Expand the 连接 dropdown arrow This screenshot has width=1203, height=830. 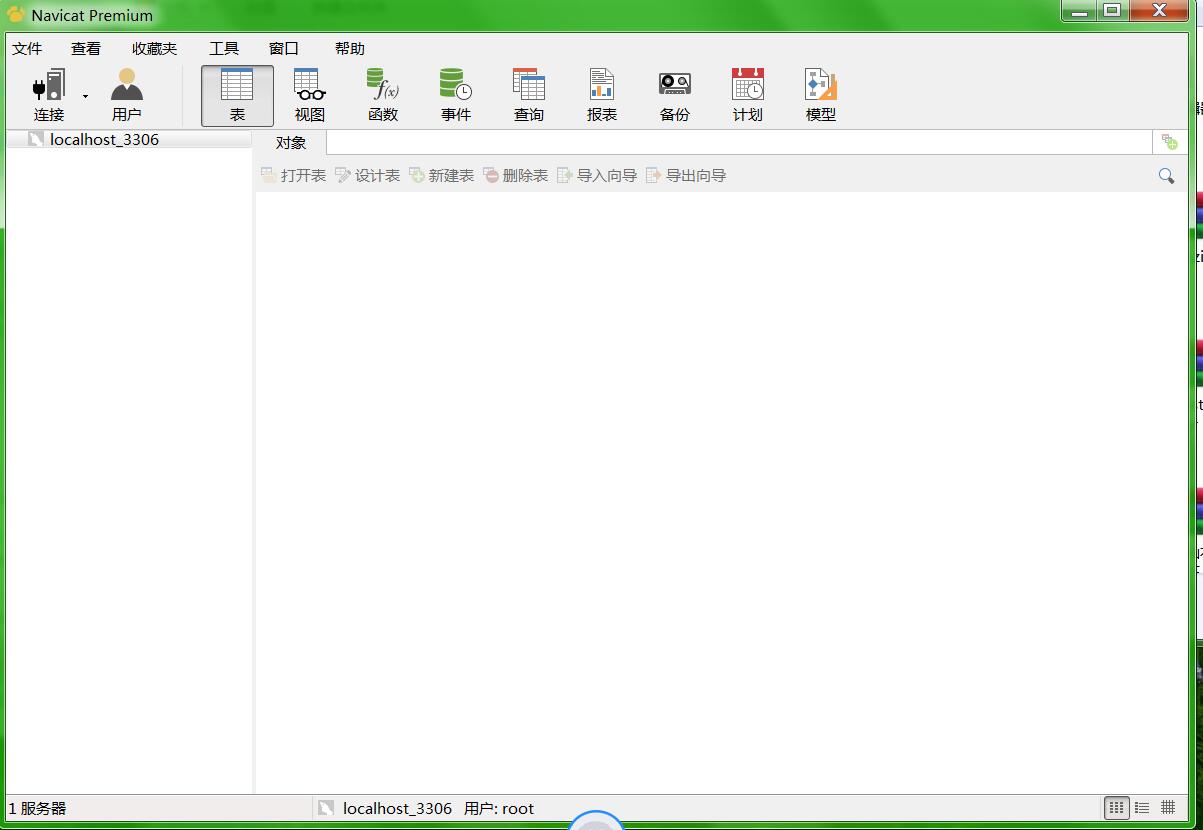(x=85, y=97)
